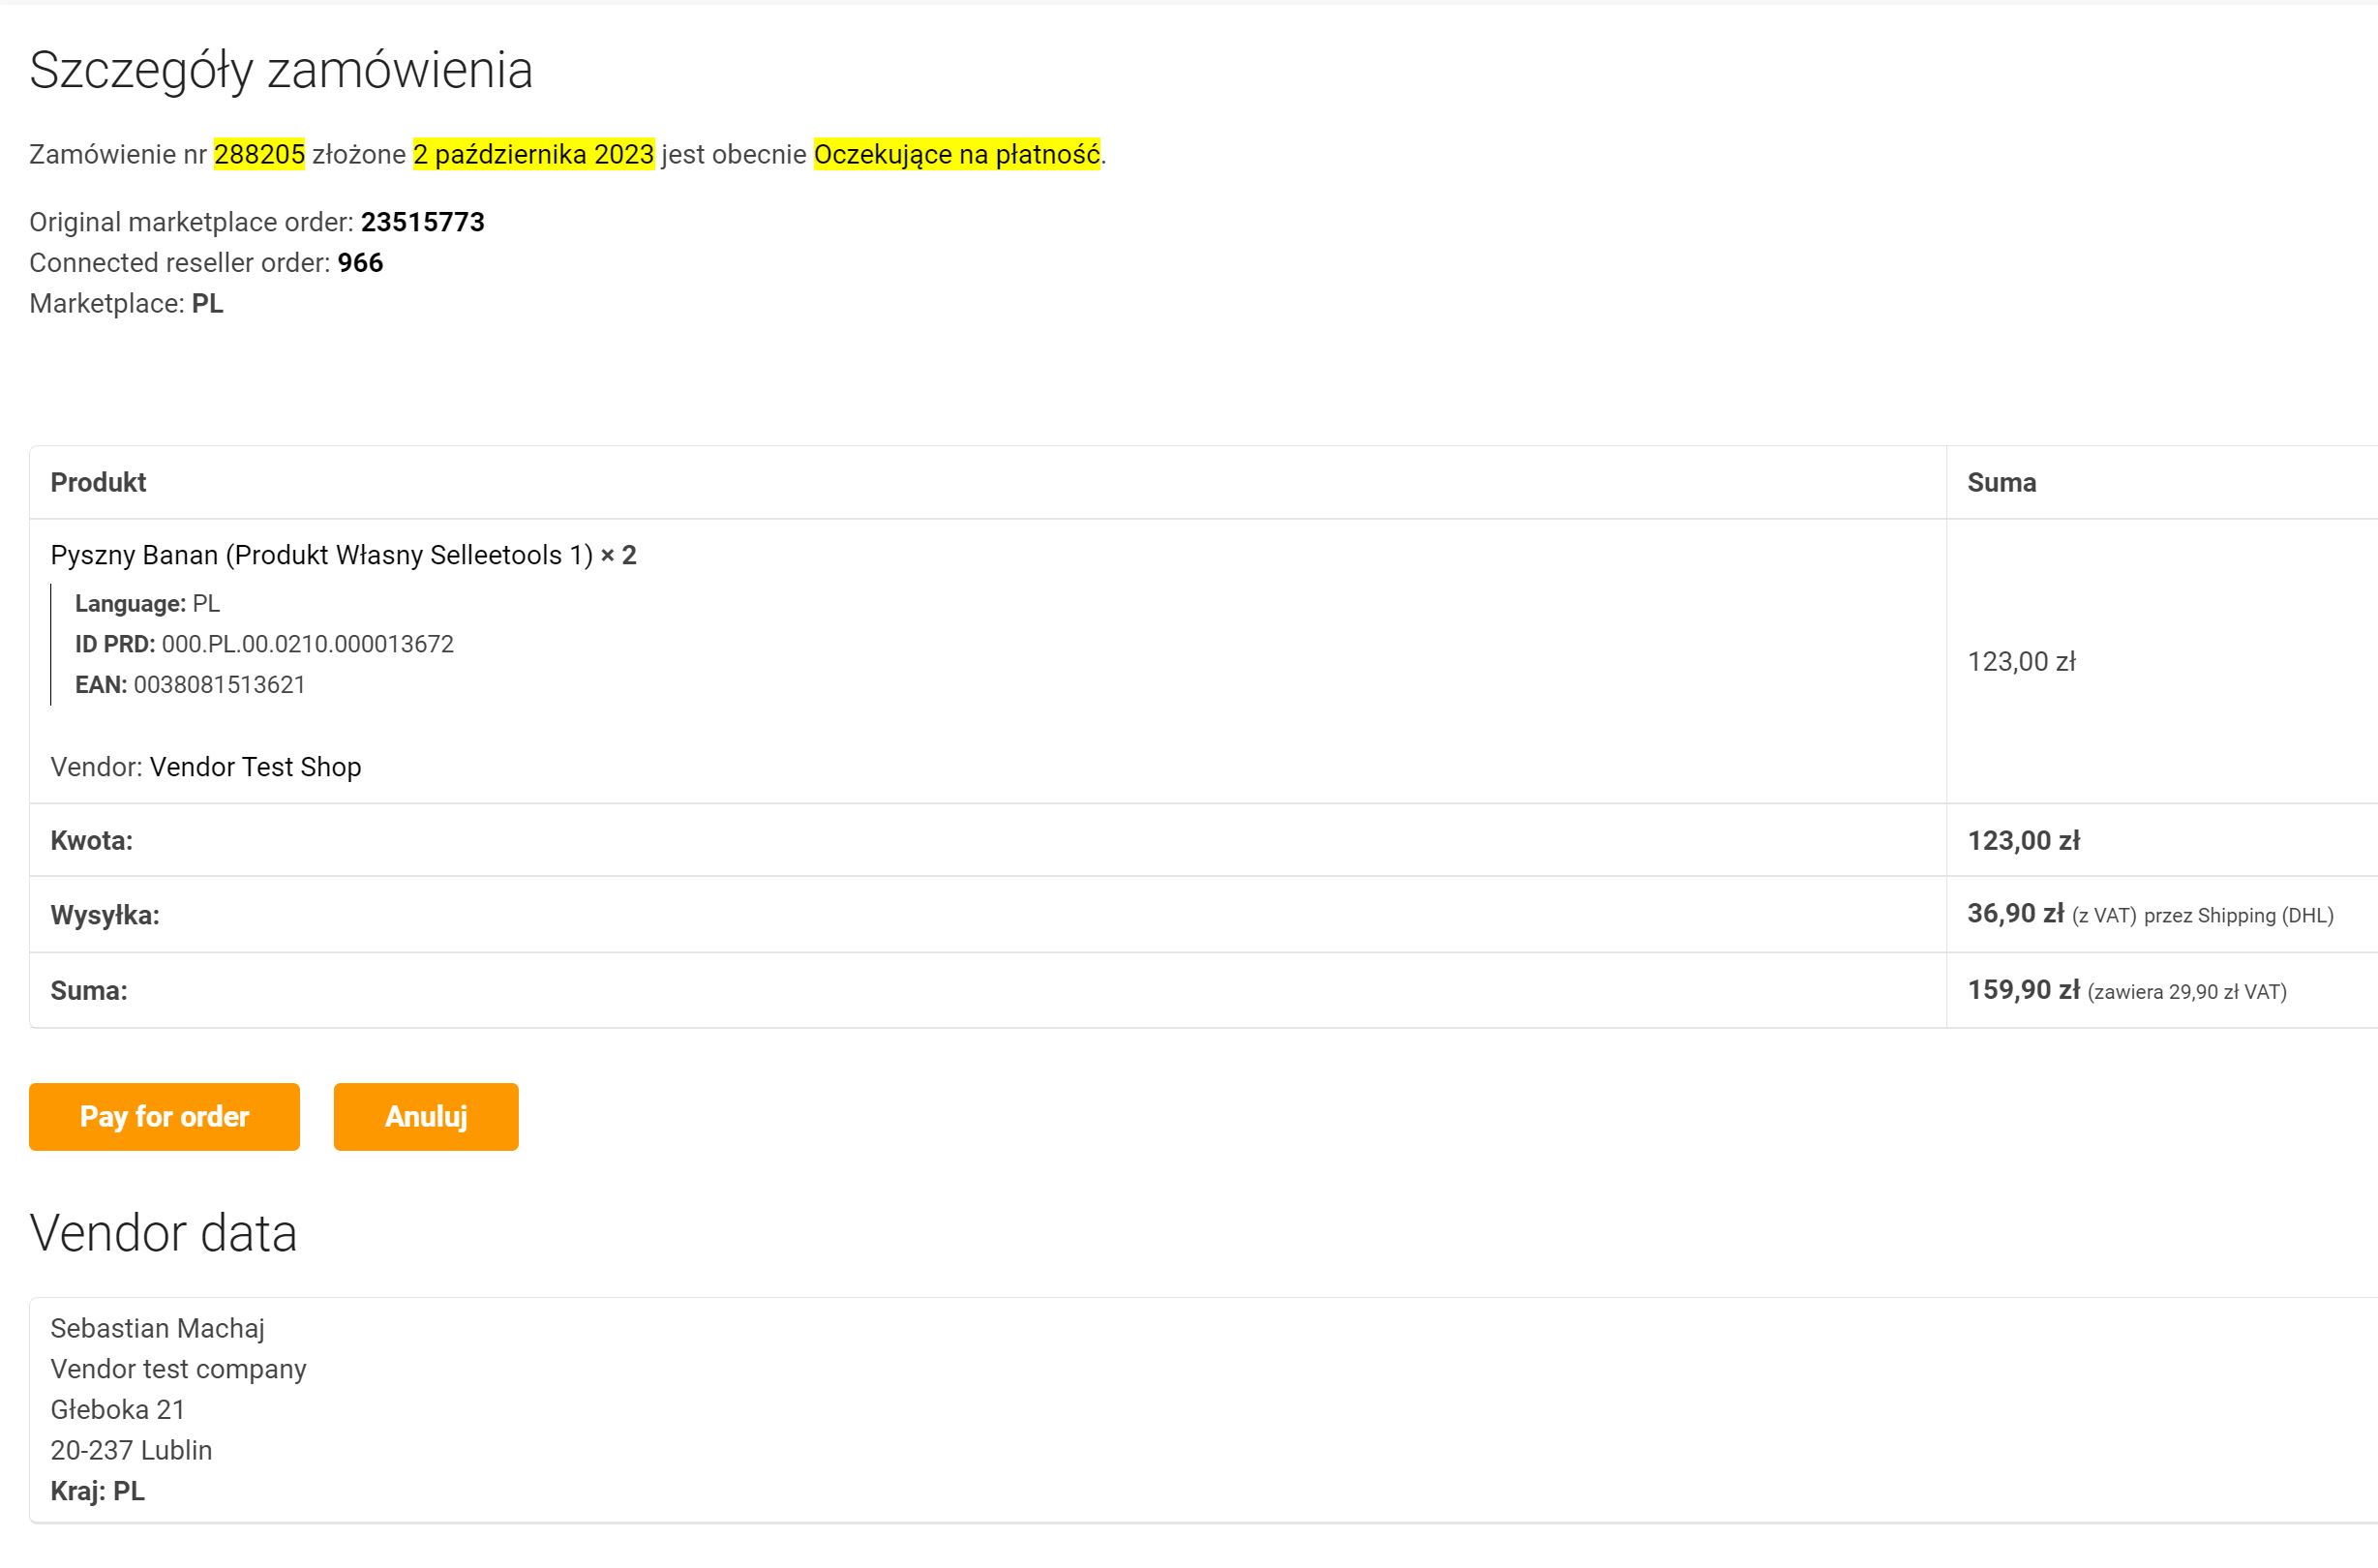Click the Pay for order button

[x=164, y=1116]
